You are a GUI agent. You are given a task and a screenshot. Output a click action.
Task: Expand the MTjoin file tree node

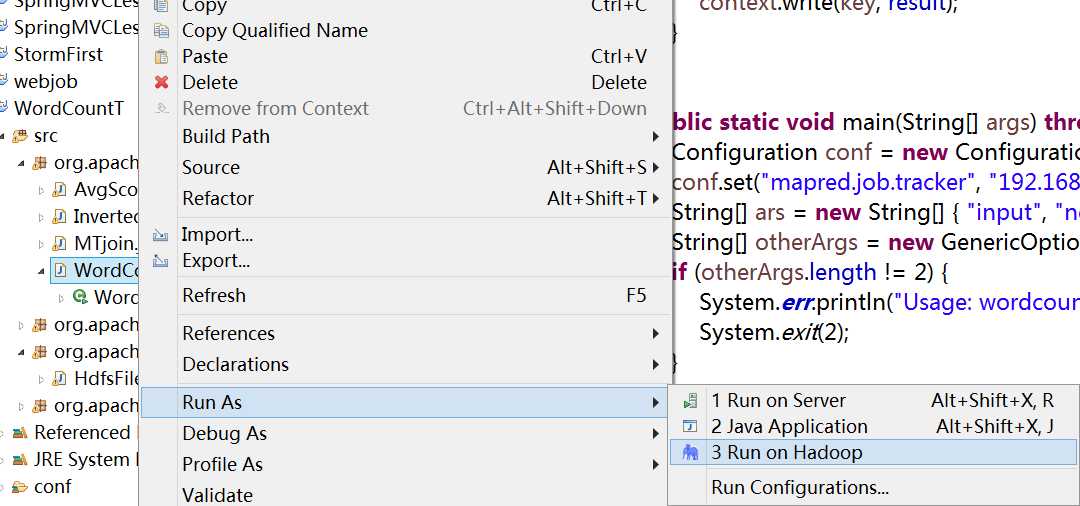point(41,244)
